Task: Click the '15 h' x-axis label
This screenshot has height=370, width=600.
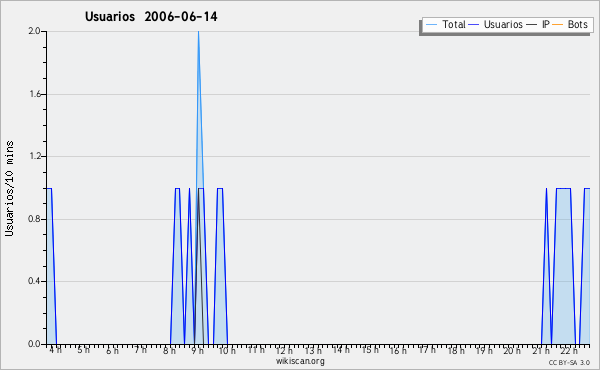Action: 370,350
